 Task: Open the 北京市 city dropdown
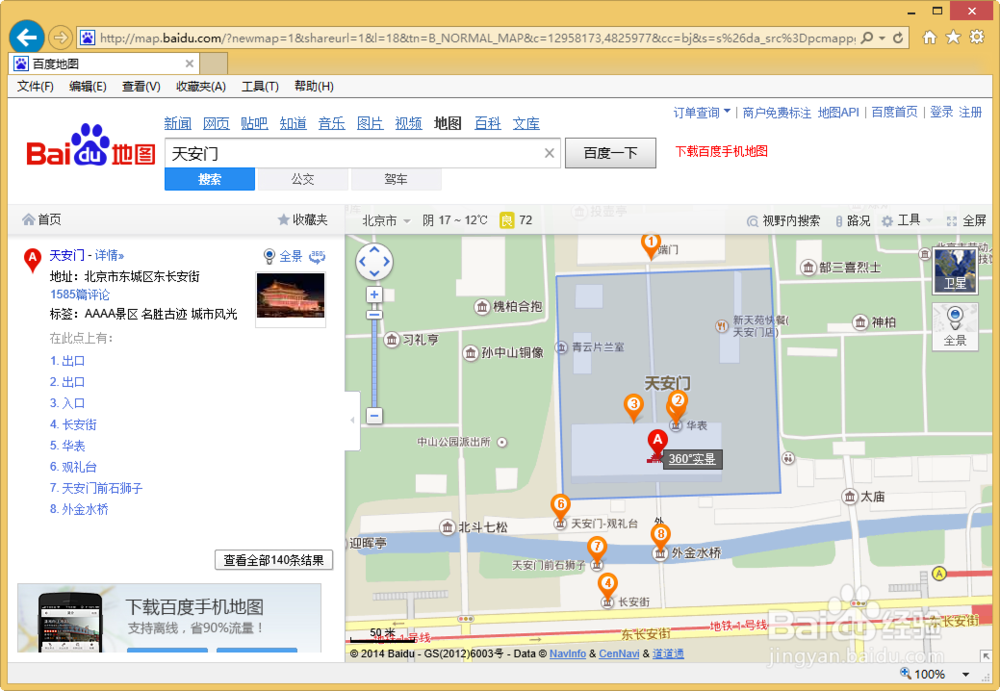(386, 221)
